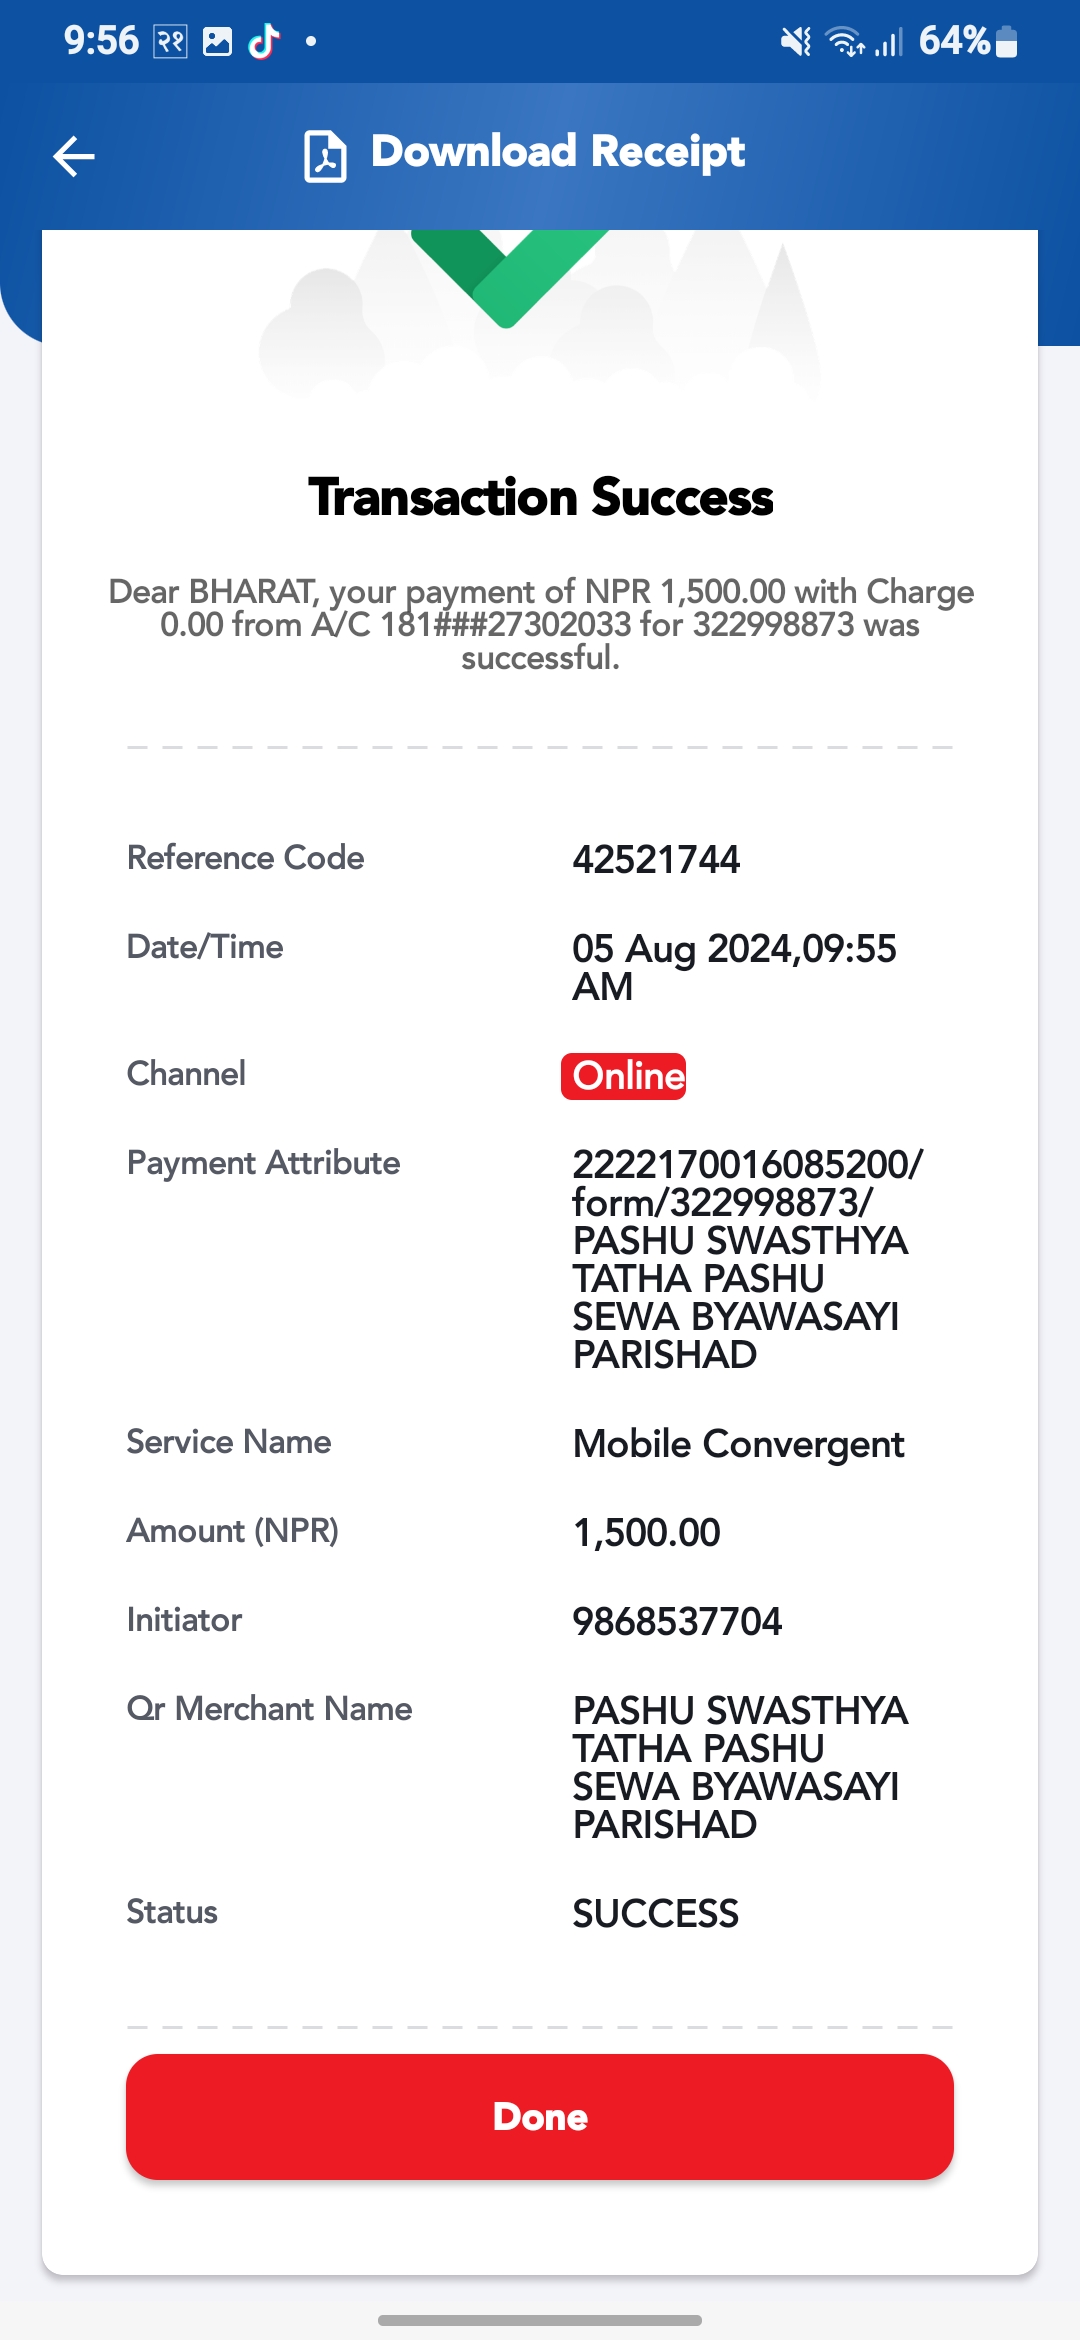Tap the Nepali calendar date icon
The width and height of the screenshot is (1080, 2340).
tap(170, 41)
